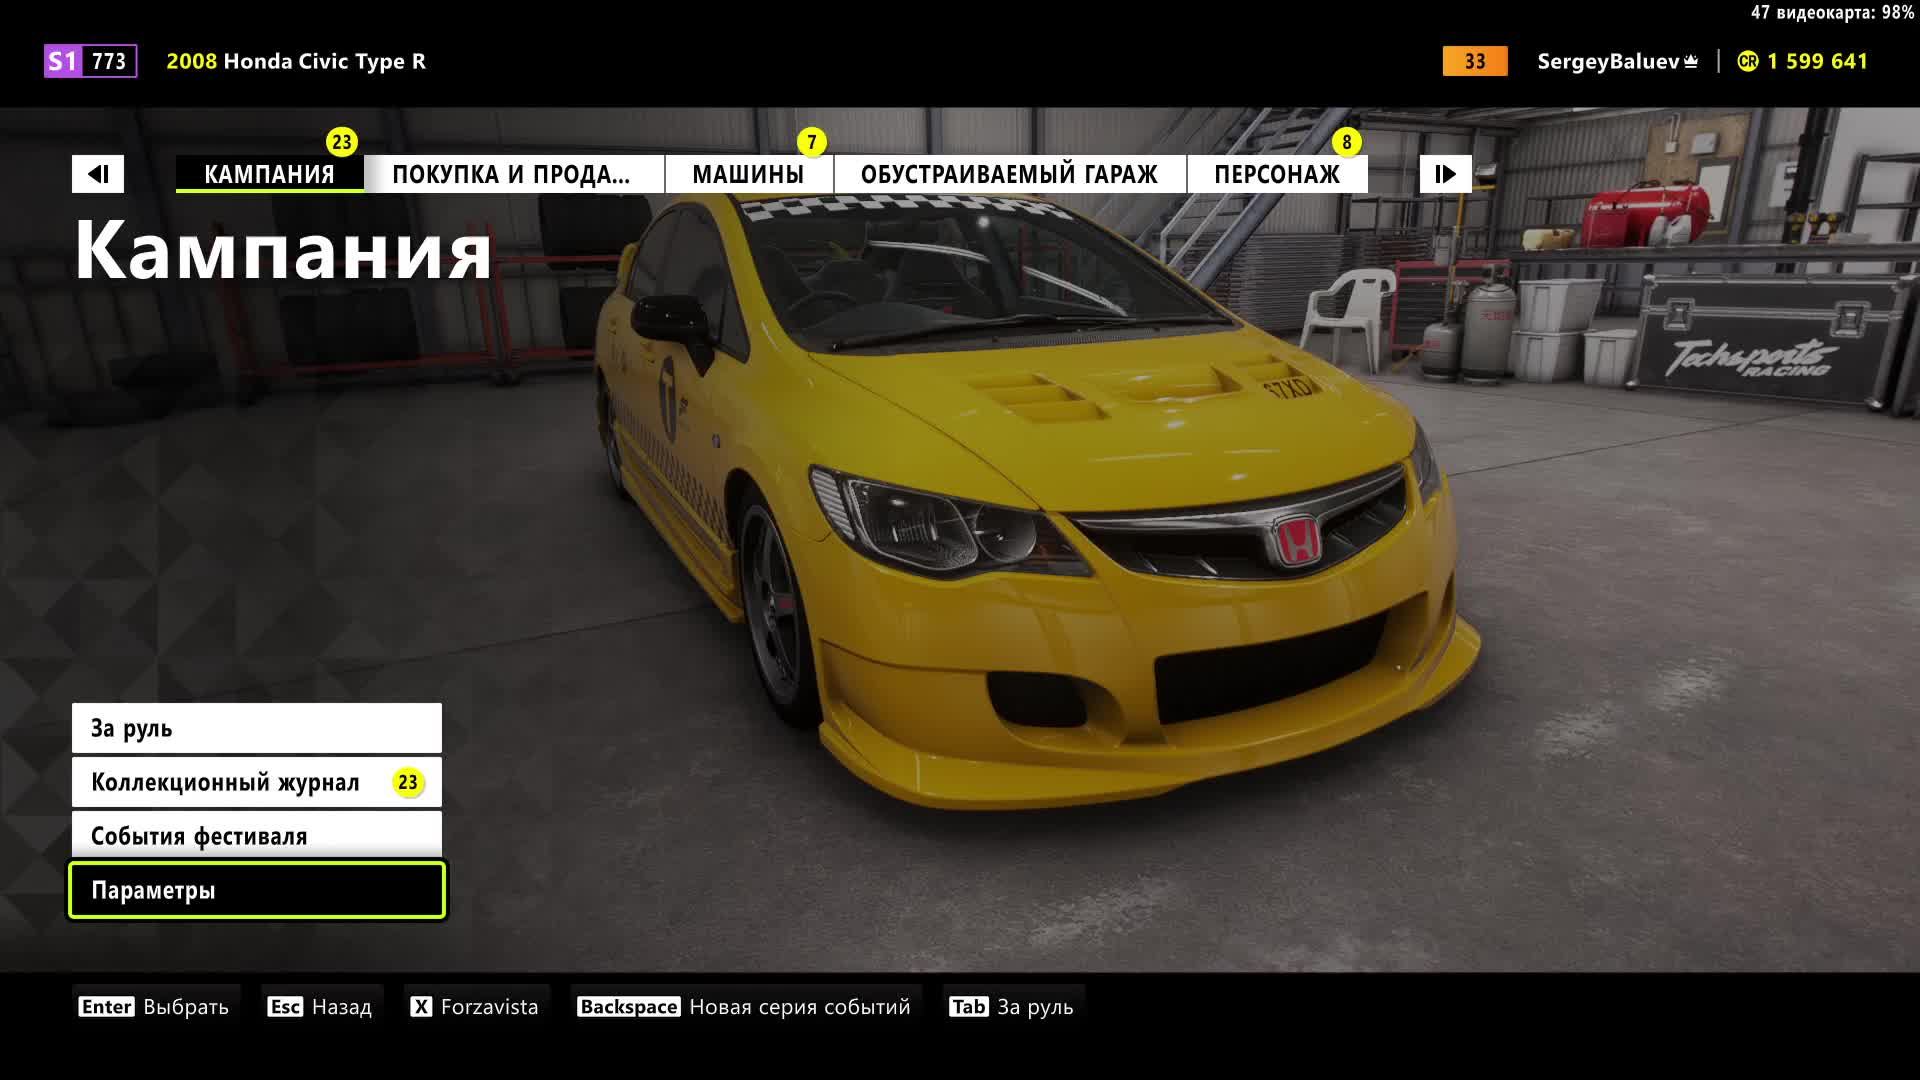
Task: Click the crown icon beside SergeyBaluev
Action: (x=1691, y=62)
